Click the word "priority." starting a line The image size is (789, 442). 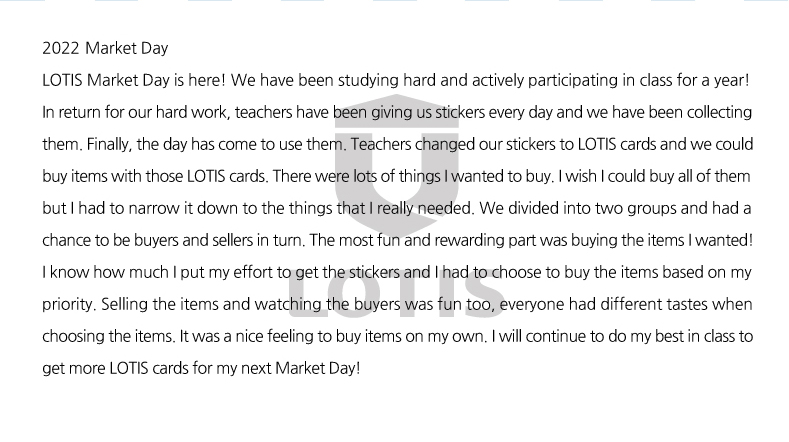[x=69, y=305]
